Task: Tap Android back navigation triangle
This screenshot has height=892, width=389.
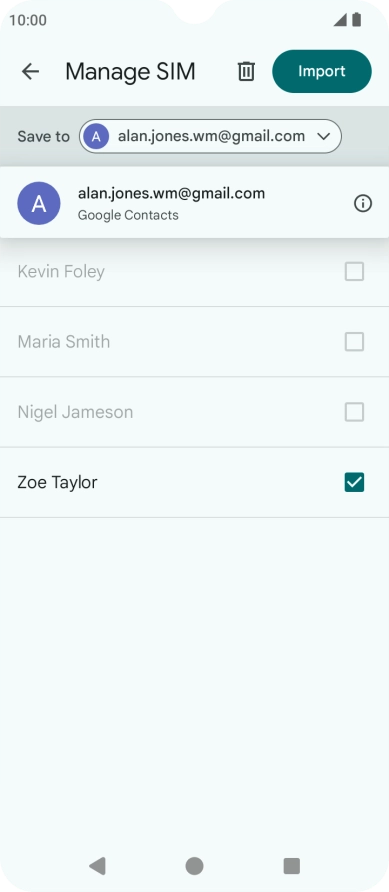Action: tap(97, 866)
